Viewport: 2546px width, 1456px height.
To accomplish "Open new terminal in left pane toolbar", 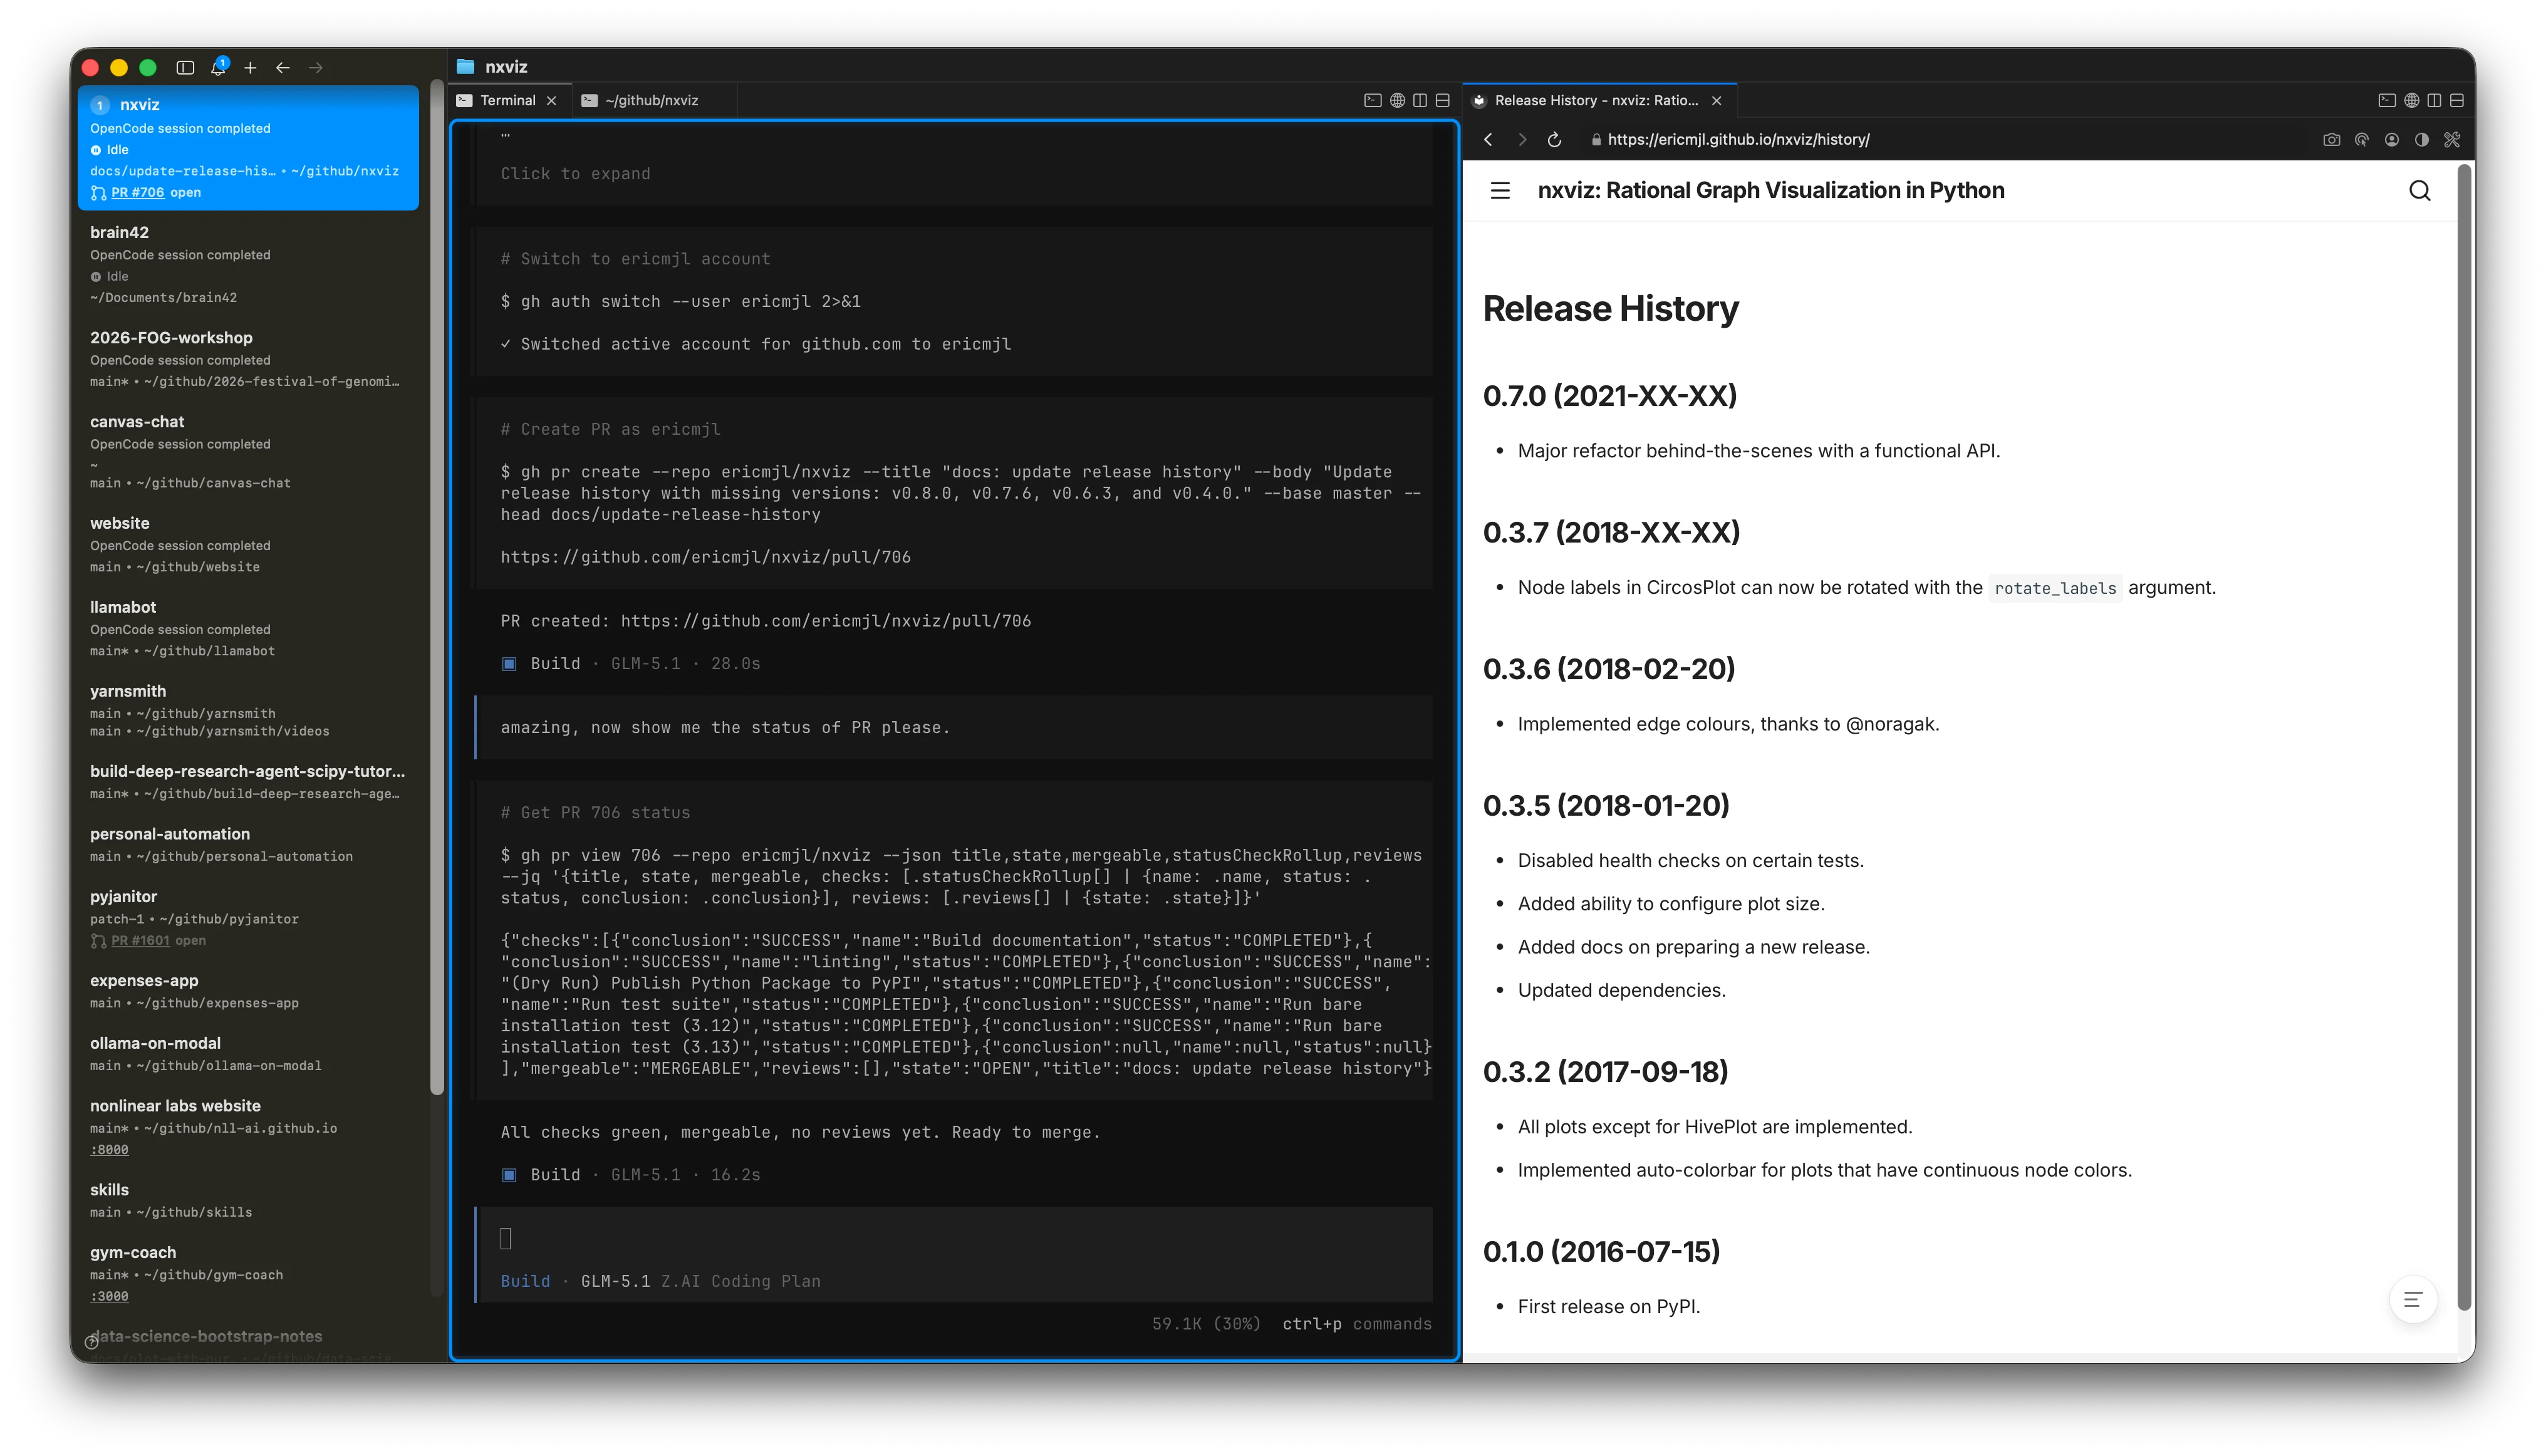I will click(x=1373, y=100).
